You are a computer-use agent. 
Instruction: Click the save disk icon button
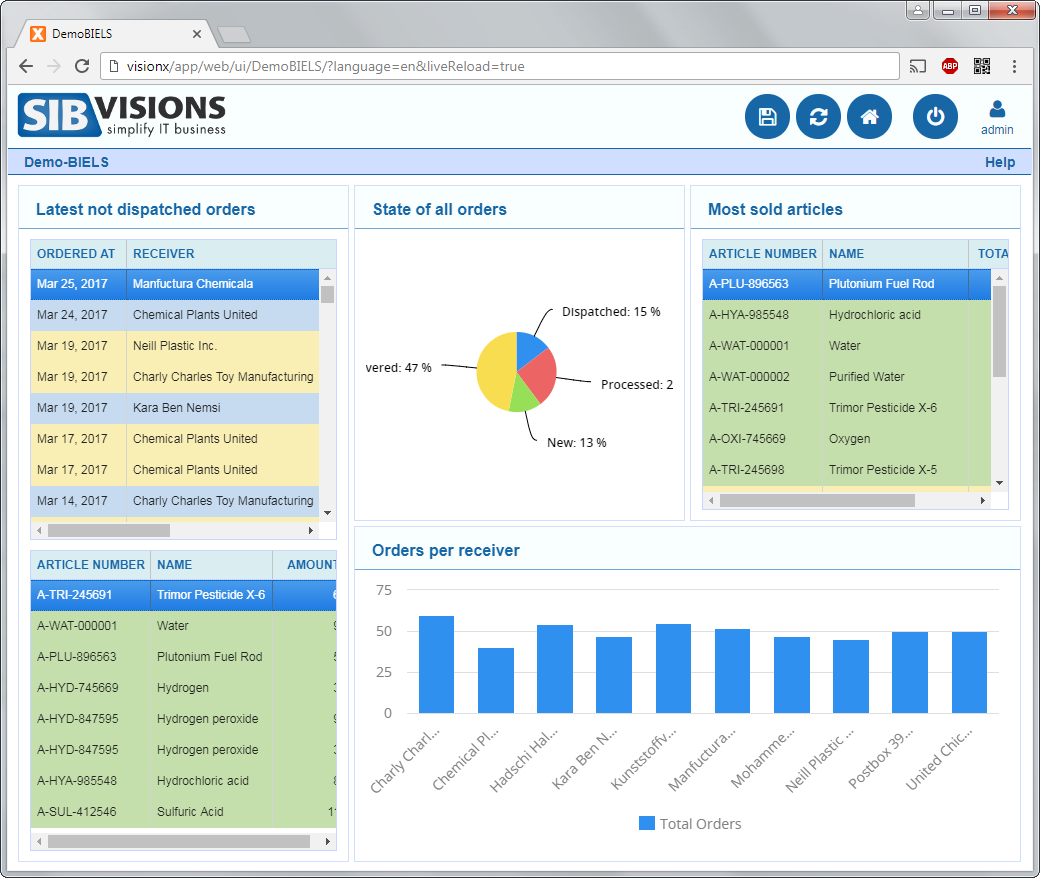click(767, 117)
